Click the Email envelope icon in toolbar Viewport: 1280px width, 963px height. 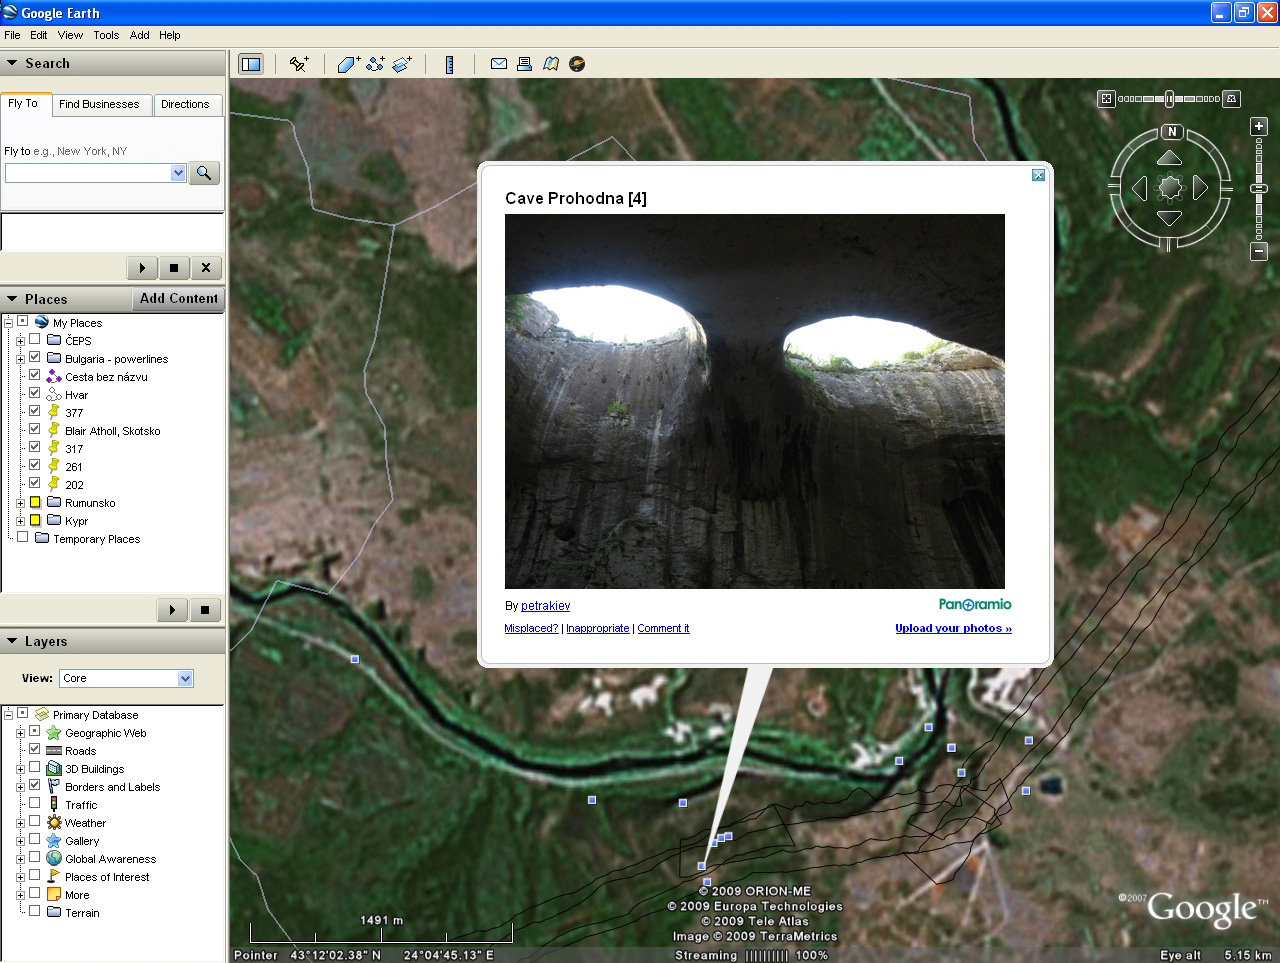pos(498,64)
